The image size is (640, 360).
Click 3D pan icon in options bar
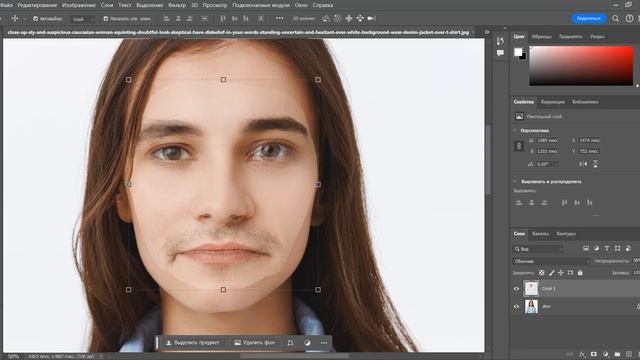349,18
